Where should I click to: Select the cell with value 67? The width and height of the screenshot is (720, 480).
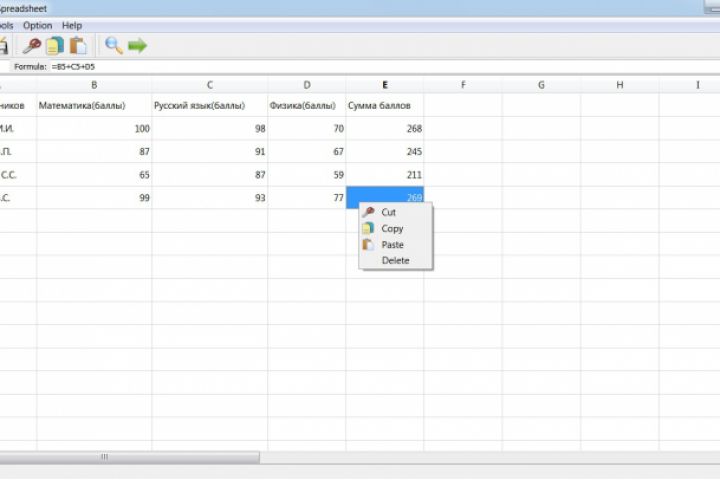click(307, 152)
